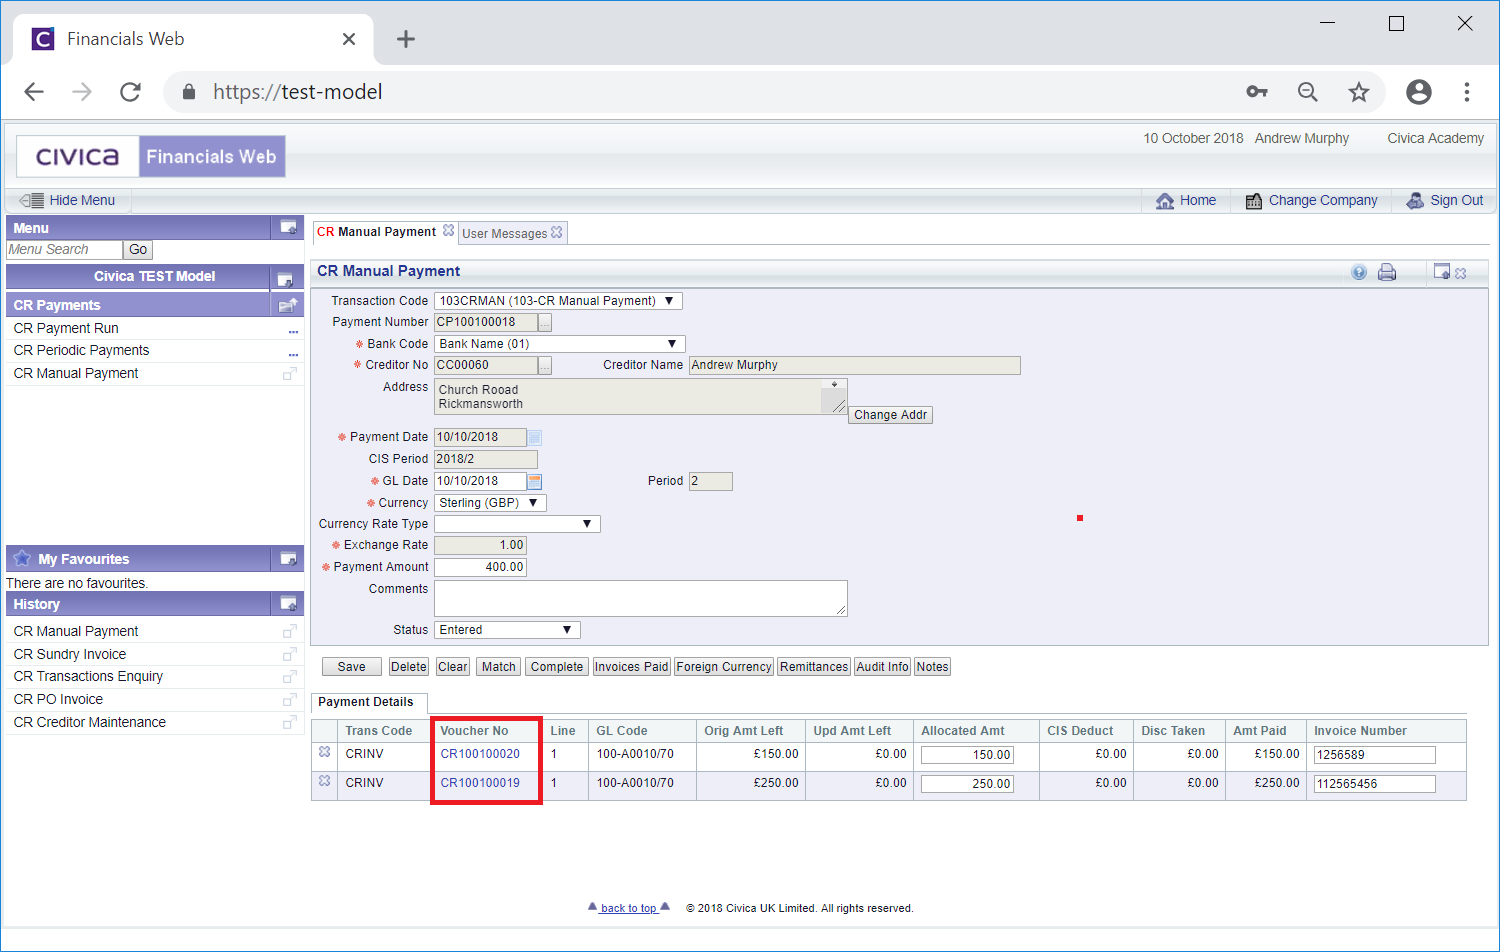Click the Save button

[352, 667]
